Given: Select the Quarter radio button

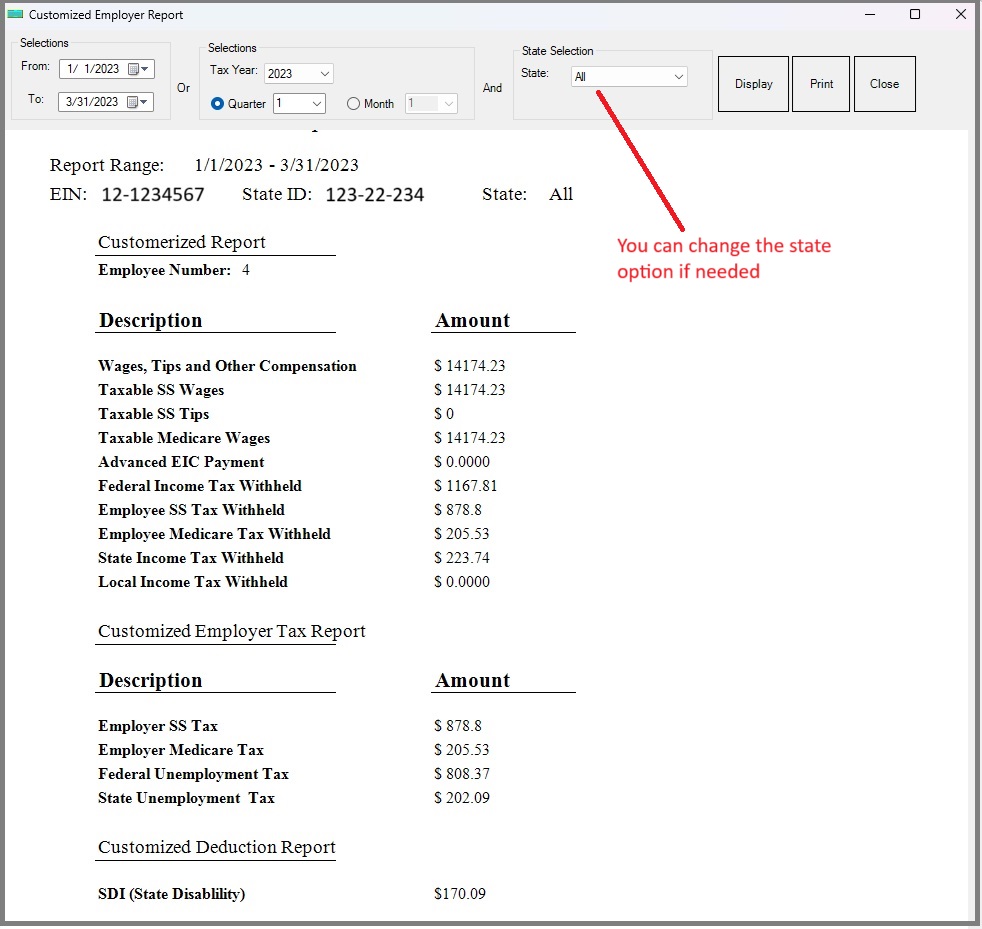Looking at the screenshot, I should pos(217,104).
